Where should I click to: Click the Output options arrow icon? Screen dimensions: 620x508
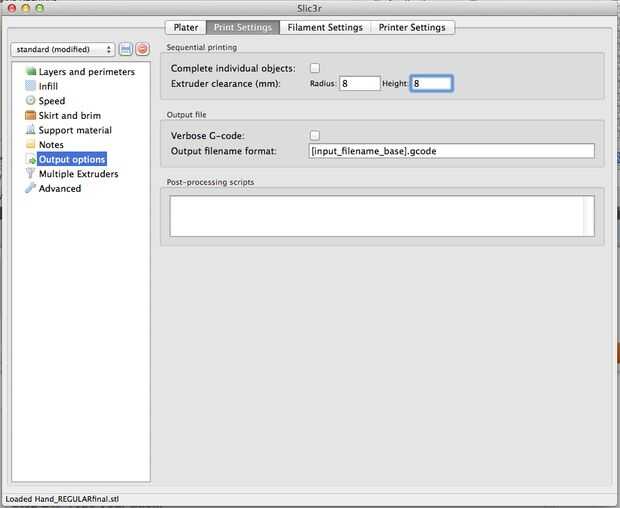(x=30, y=159)
